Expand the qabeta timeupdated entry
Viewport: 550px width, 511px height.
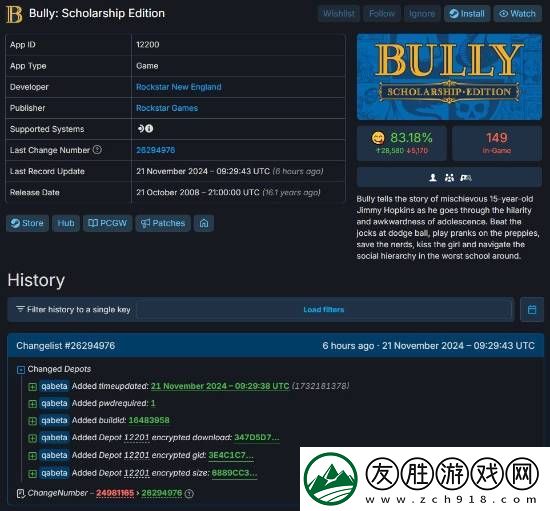click(32, 386)
